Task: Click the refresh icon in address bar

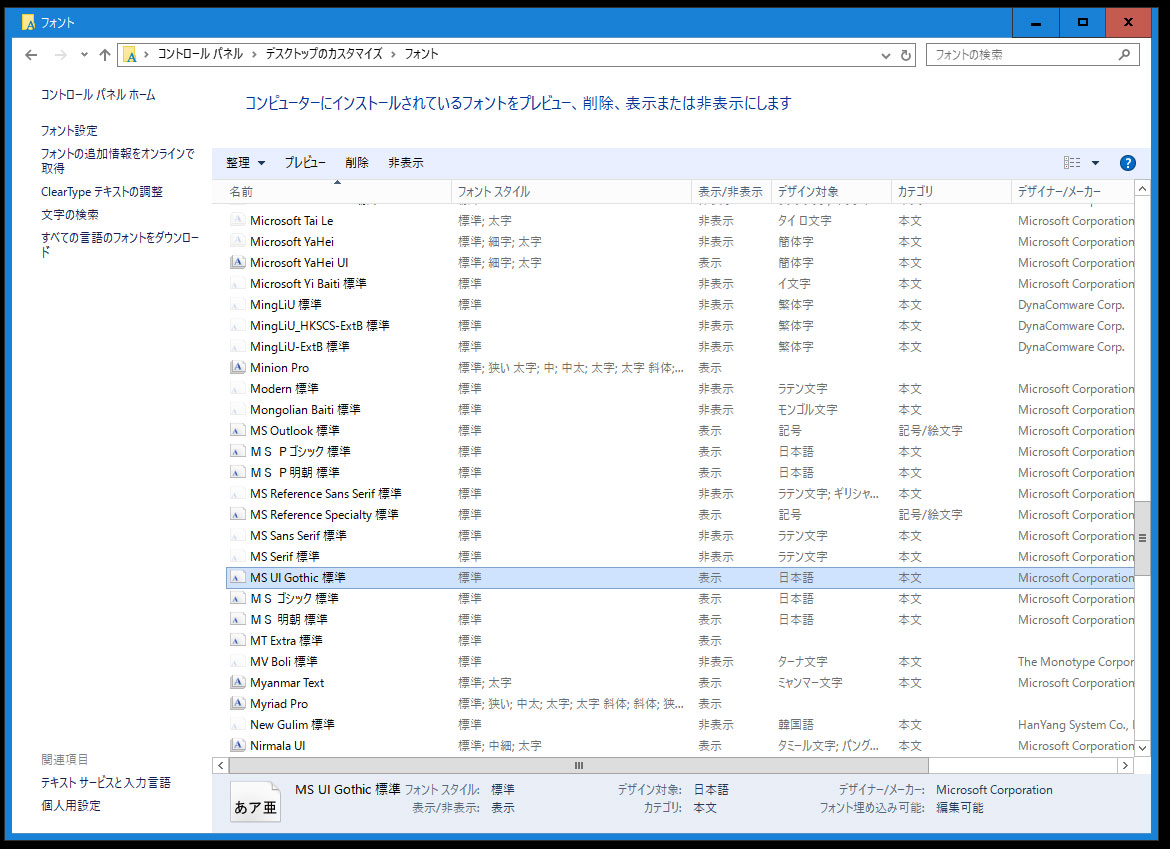Action: point(906,55)
